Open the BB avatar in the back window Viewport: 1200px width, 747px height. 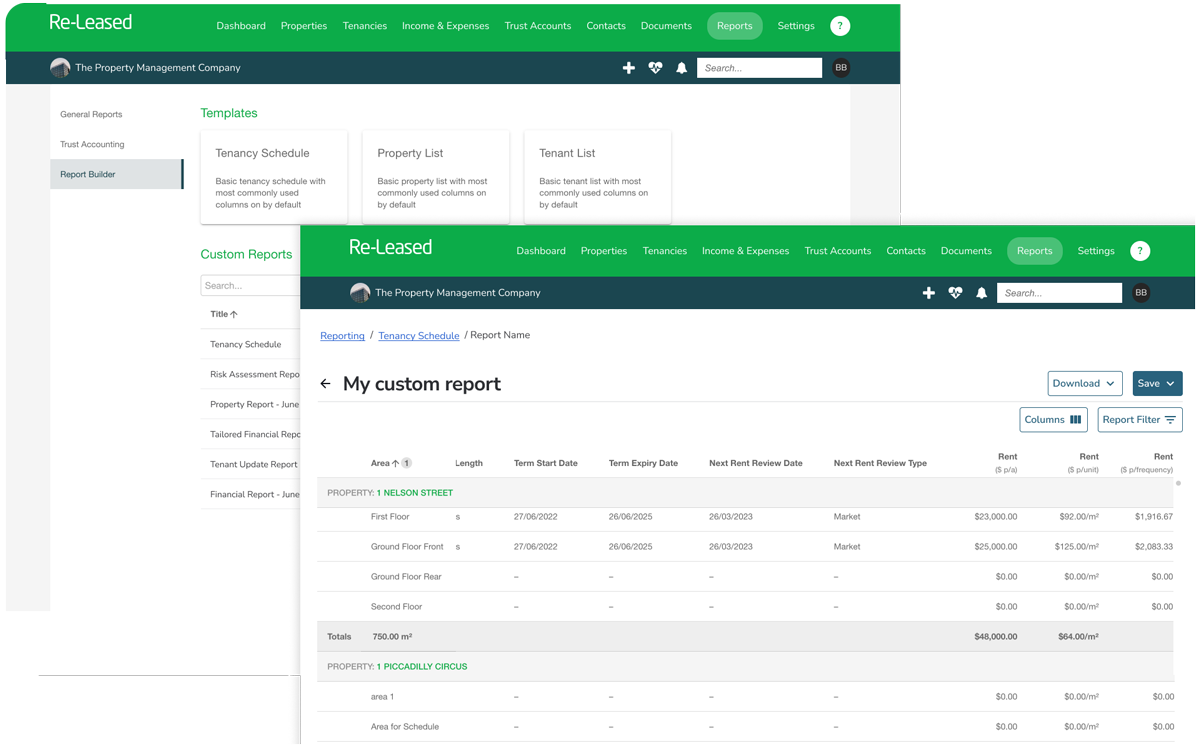(841, 68)
